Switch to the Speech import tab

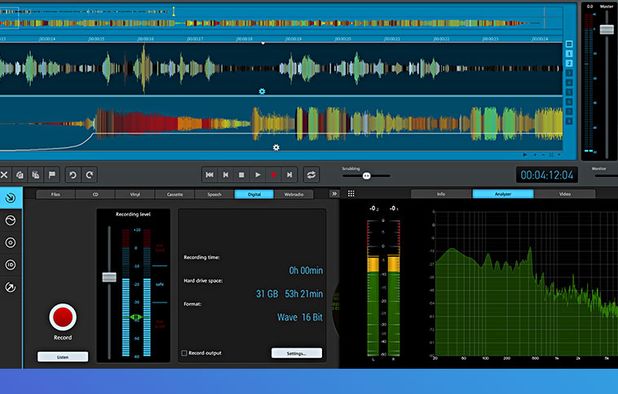(214, 194)
